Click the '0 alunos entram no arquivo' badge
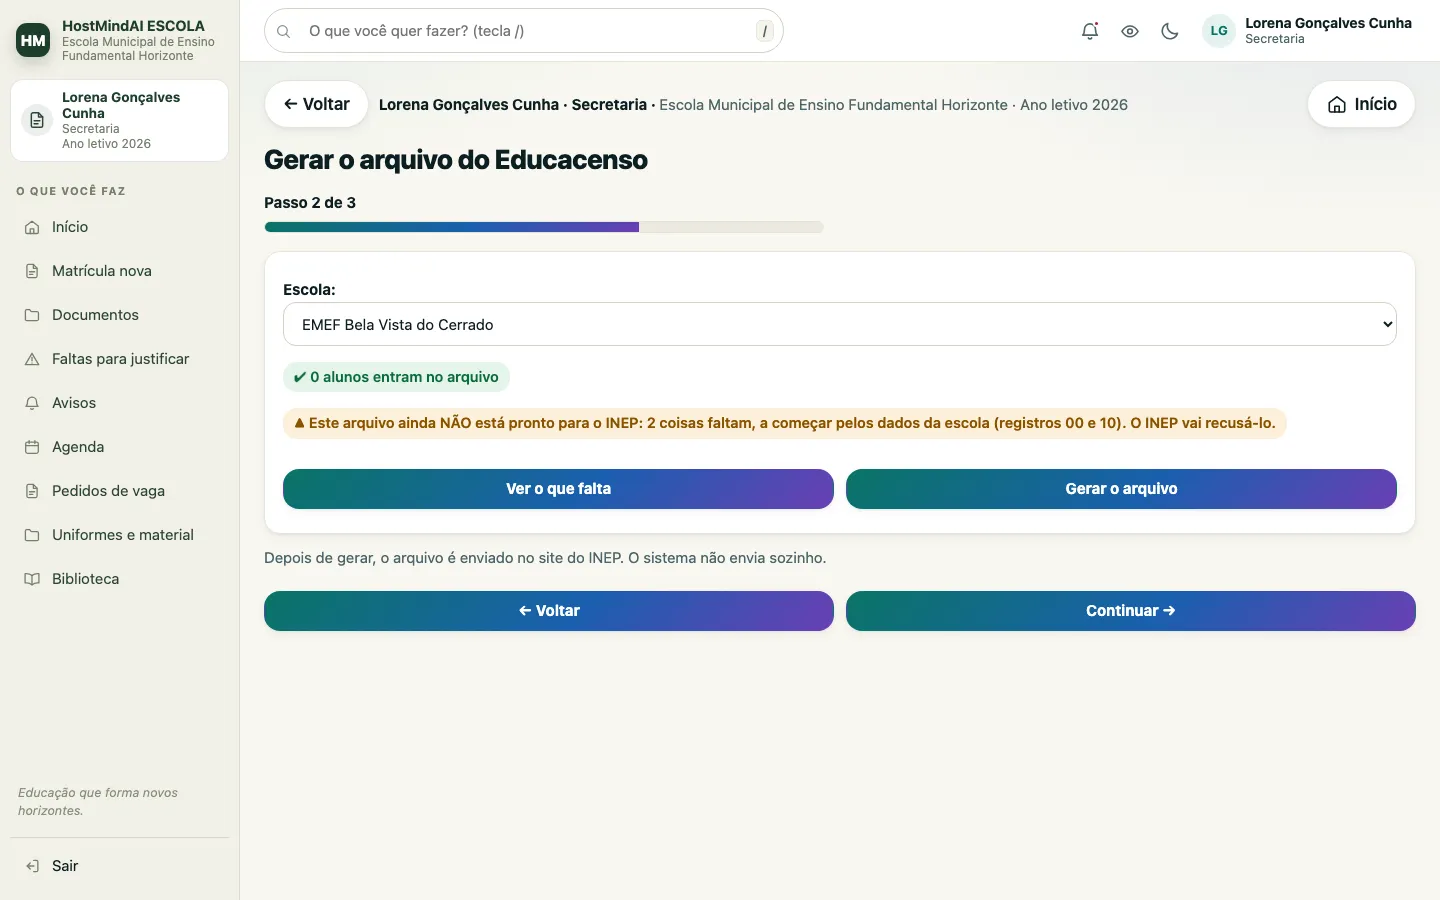The height and width of the screenshot is (900, 1440). 397,377
